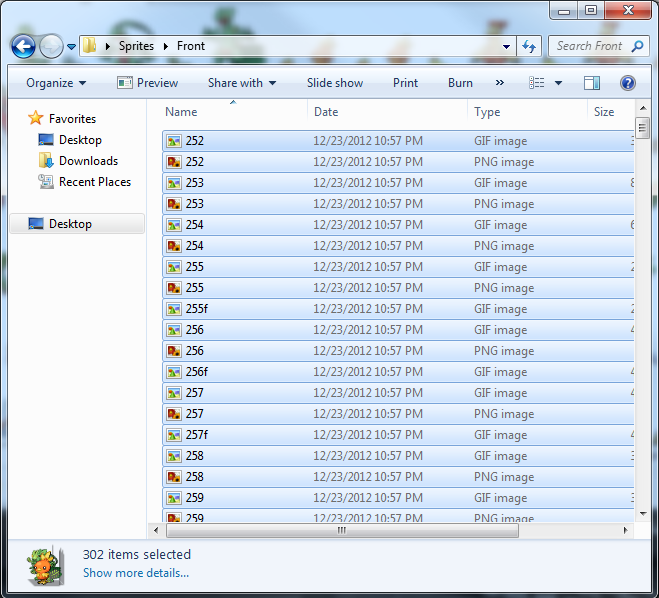Click the horizontal scrollbar thumb
659x598 pixels.
pos(340,531)
